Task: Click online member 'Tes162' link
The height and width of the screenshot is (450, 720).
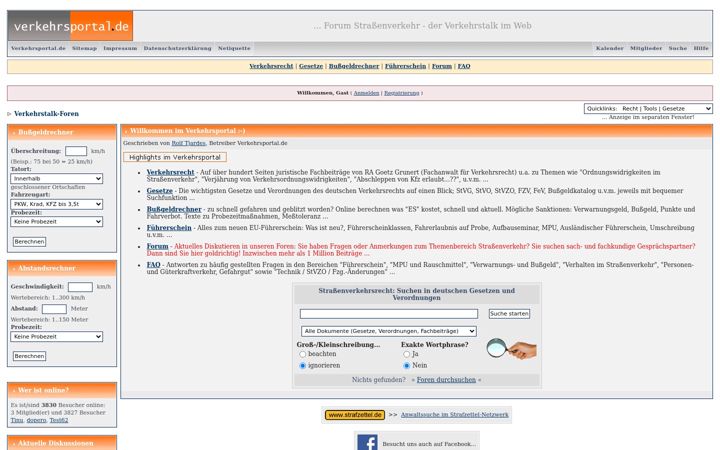Action: 59,420
